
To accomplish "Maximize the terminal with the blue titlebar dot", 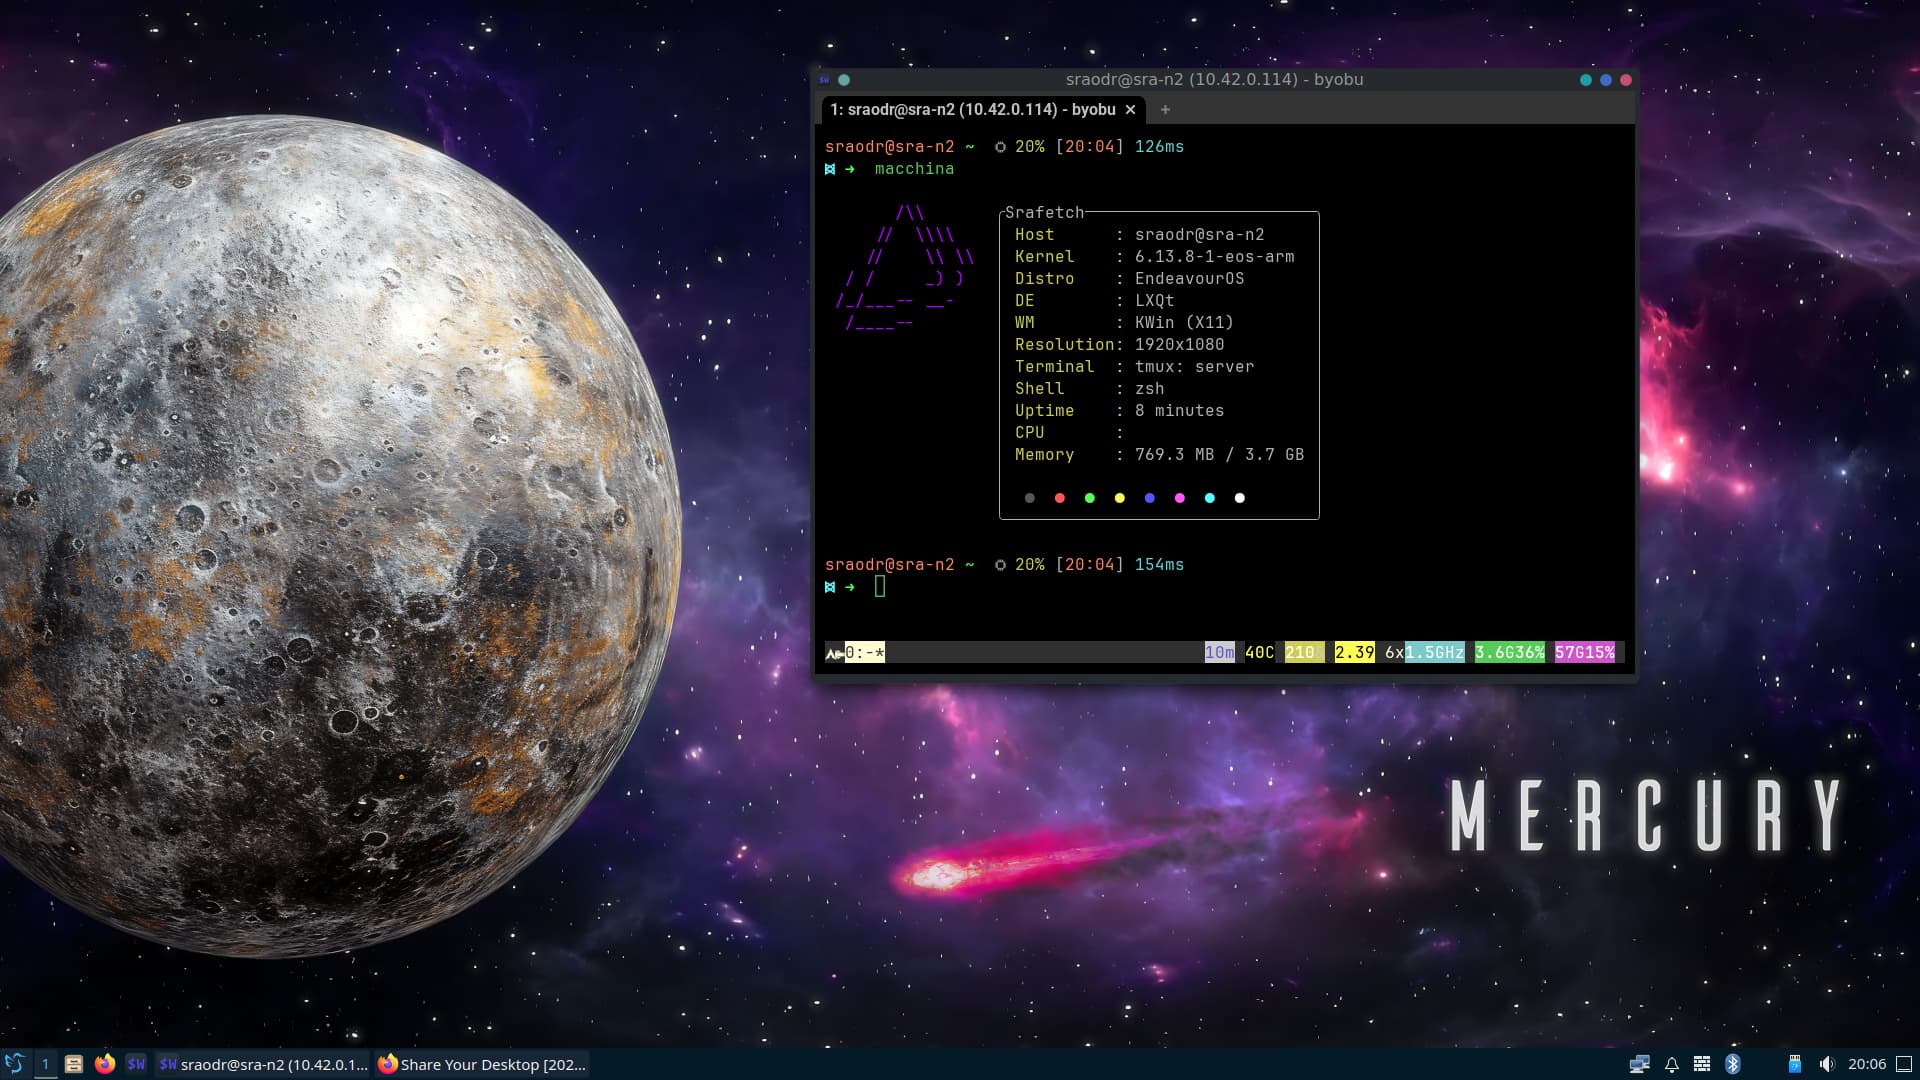I will click(1606, 80).
